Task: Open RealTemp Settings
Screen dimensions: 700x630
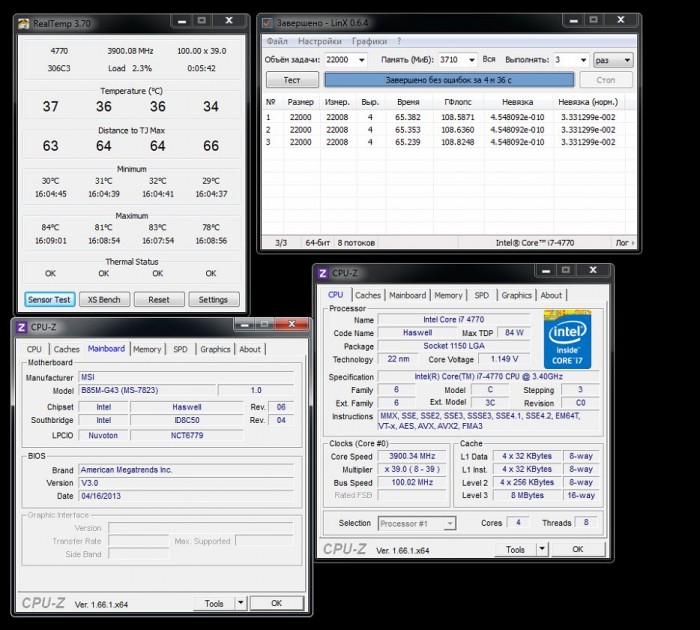Action: 213,300
